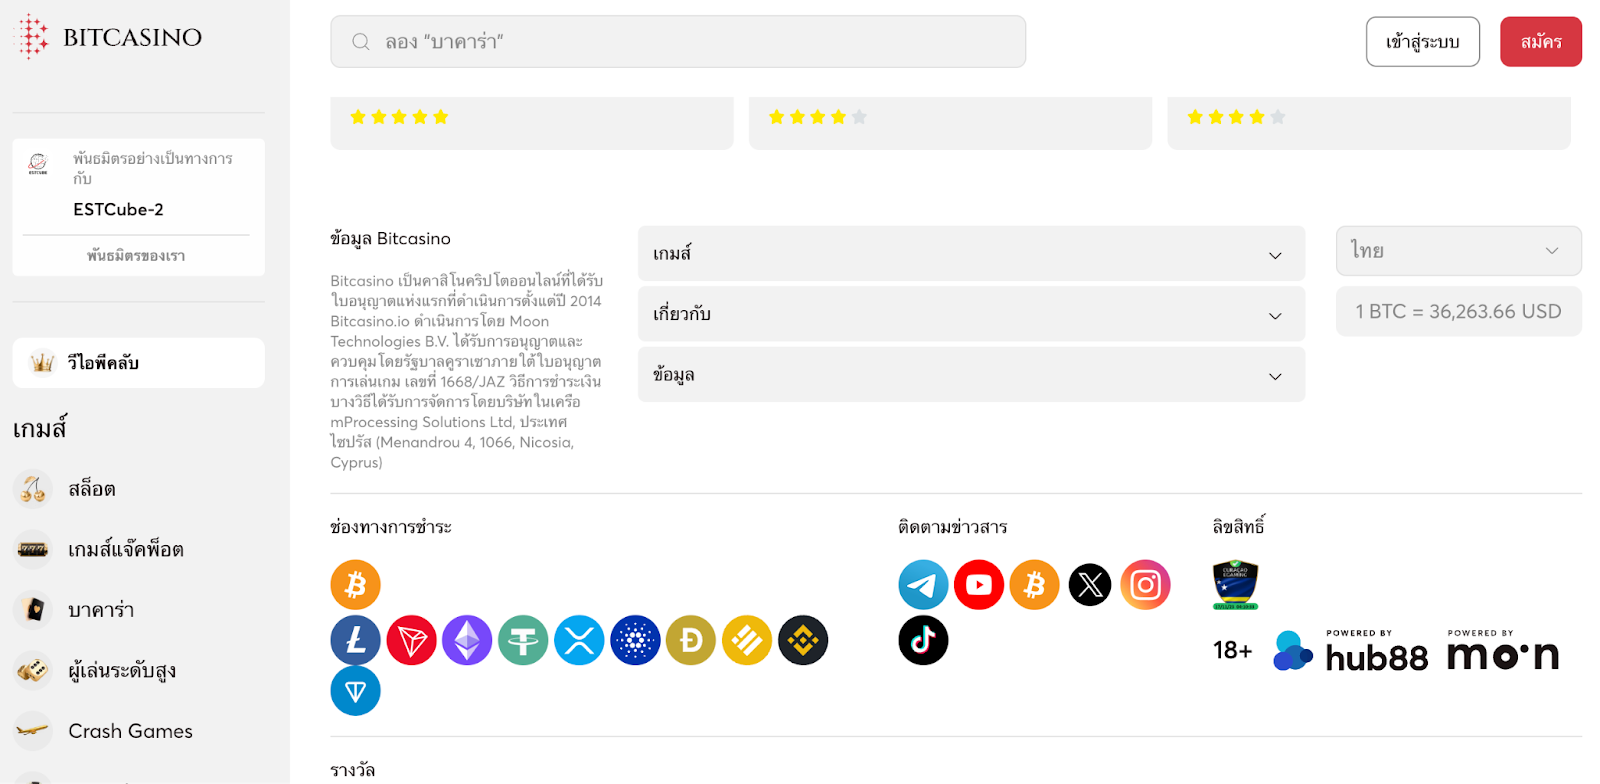Click the เข้าสู่ระบบ login button

(x=1422, y=42)
